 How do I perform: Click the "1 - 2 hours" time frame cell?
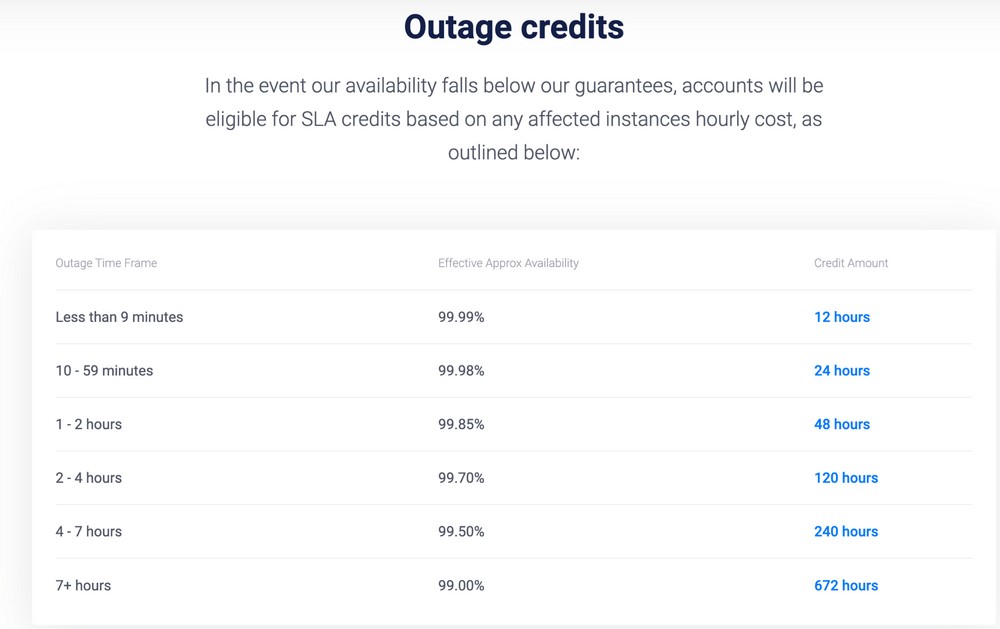88,424
